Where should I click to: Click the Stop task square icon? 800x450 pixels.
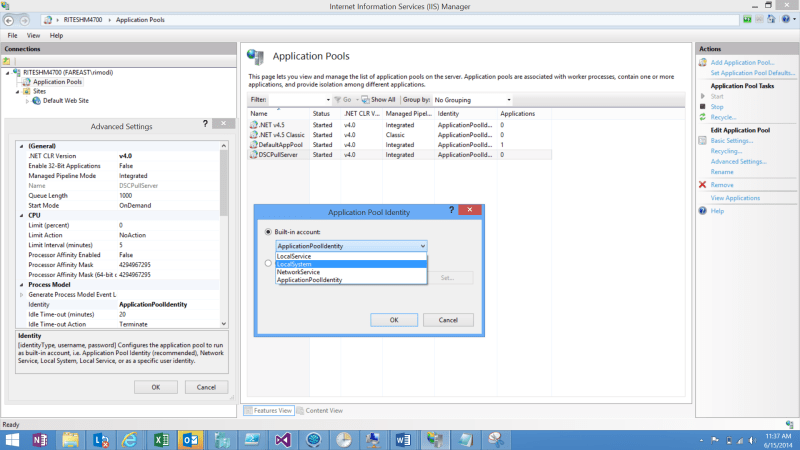[703, 107]
